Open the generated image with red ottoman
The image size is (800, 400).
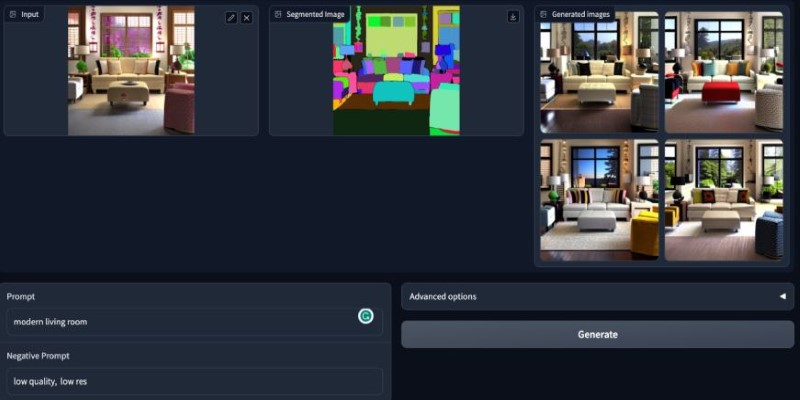tap(723, 72)
